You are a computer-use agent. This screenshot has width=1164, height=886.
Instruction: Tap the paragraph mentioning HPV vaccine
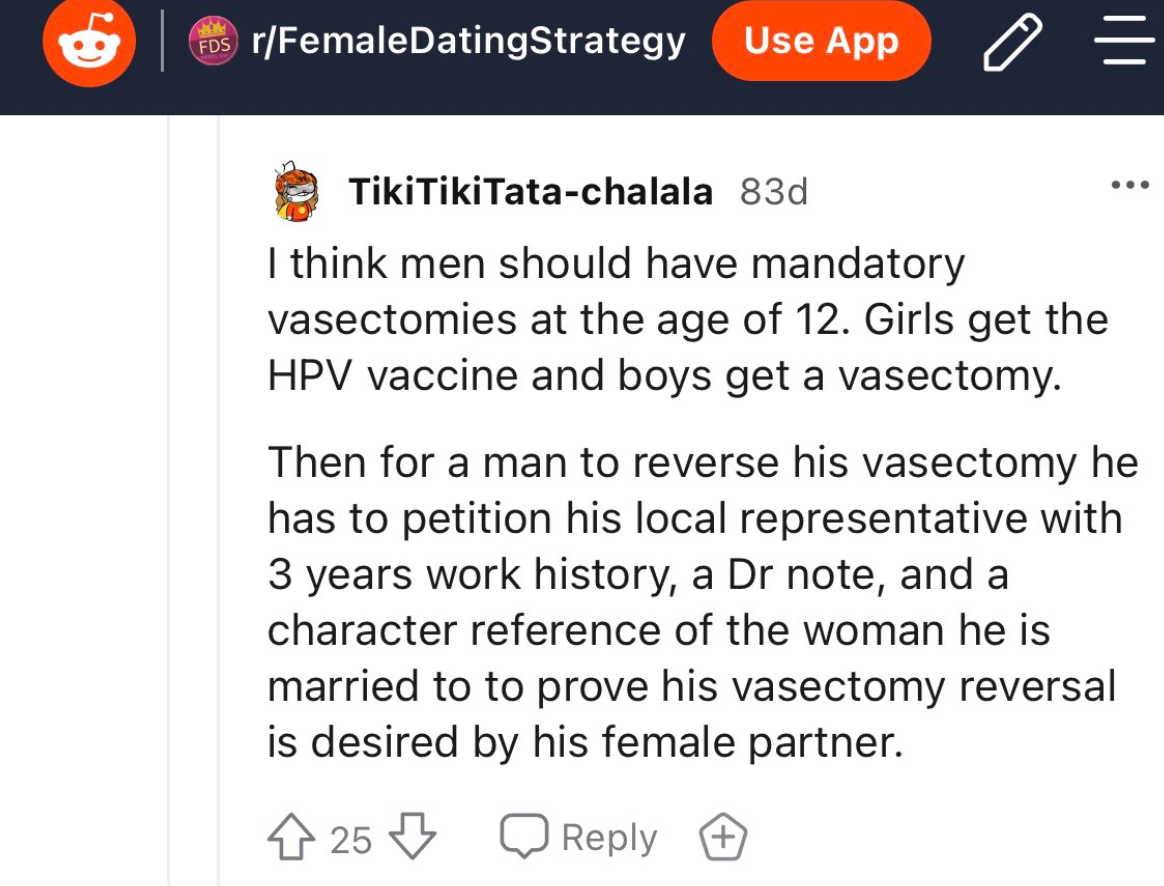(x=688, y=320)
